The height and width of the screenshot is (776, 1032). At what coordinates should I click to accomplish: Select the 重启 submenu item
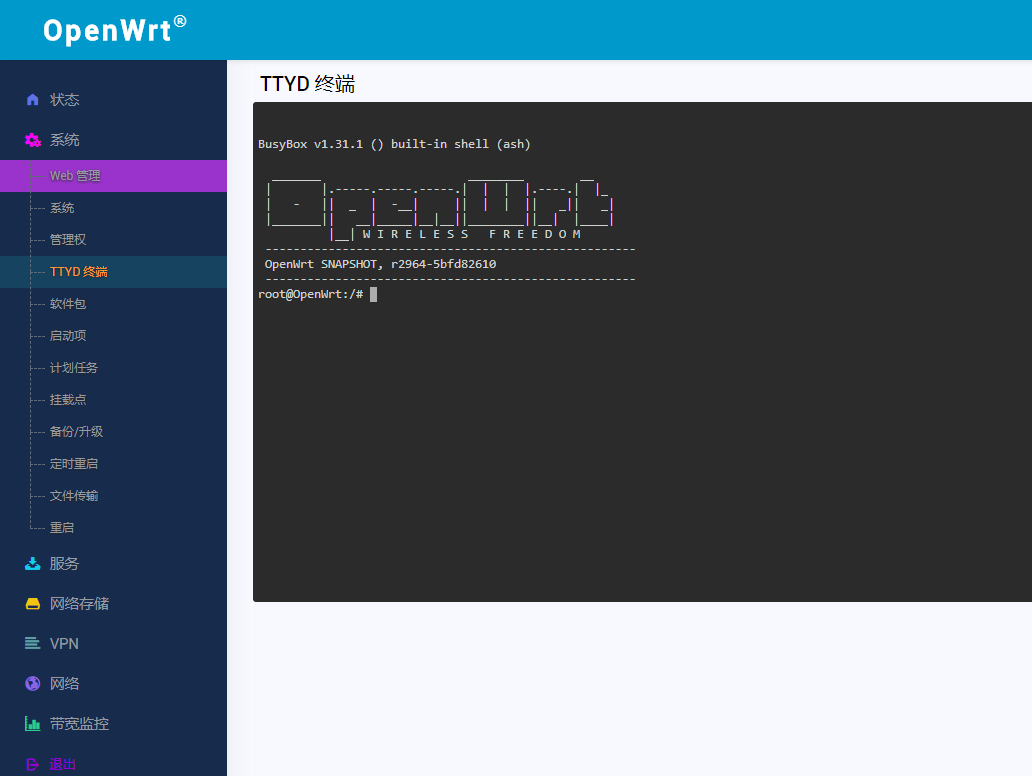[x=113, y=527]
